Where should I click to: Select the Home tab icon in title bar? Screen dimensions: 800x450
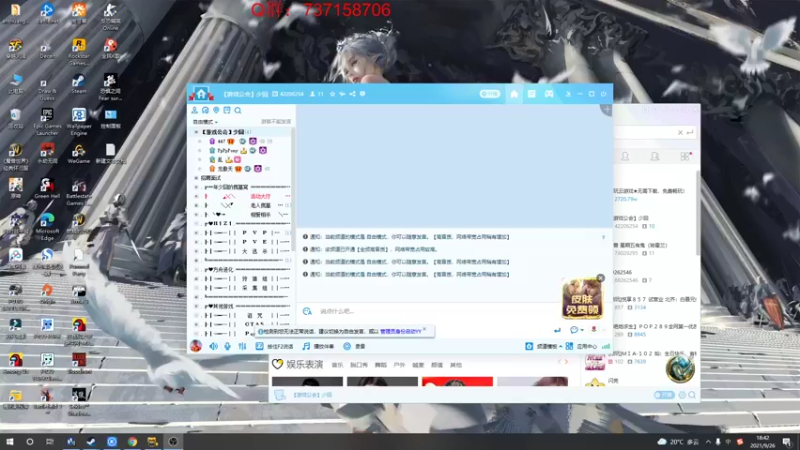[514, 94]
